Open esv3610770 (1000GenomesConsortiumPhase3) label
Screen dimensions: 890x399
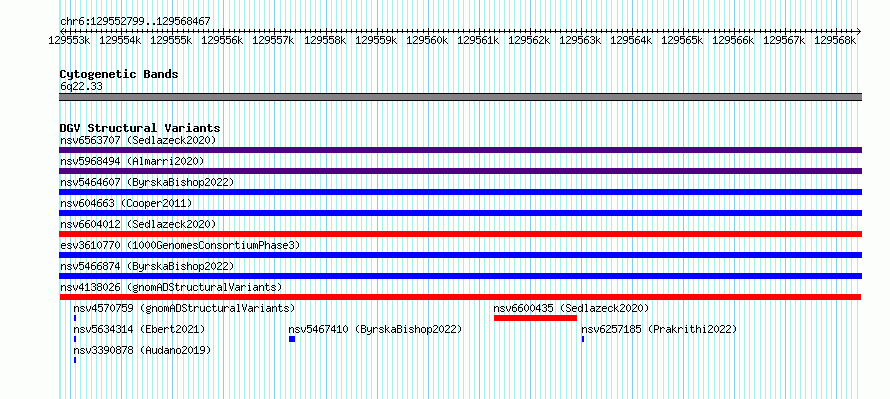point(180,245)
